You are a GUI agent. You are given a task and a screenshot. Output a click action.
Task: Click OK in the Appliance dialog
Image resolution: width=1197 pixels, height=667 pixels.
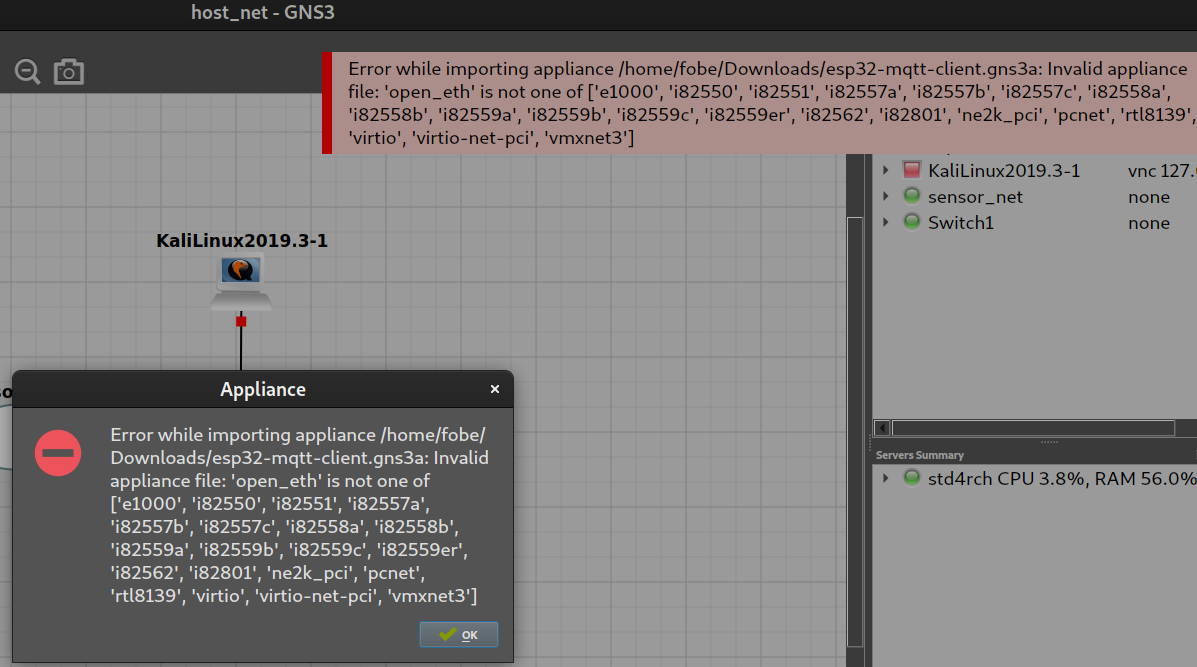459,634
